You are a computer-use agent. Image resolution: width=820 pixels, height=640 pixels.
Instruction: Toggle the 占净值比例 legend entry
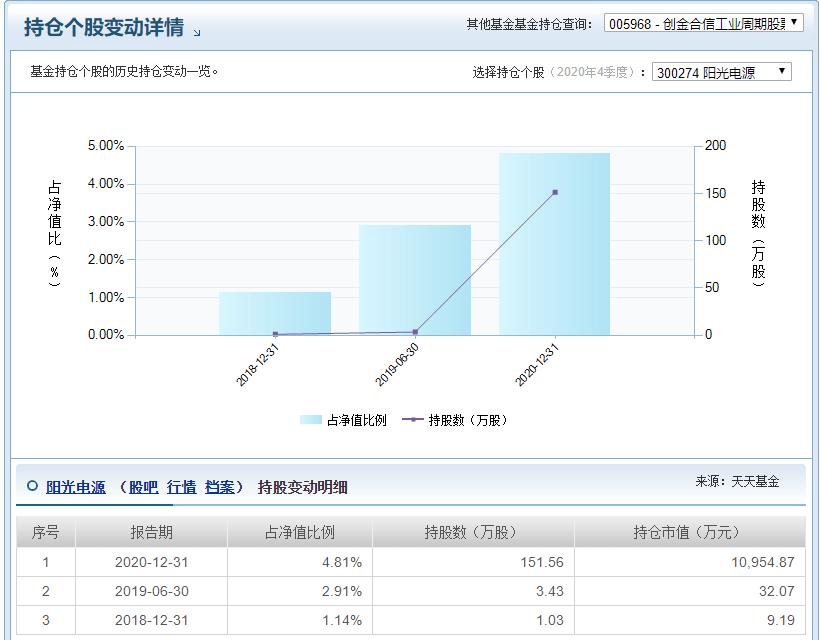point(341,418)
